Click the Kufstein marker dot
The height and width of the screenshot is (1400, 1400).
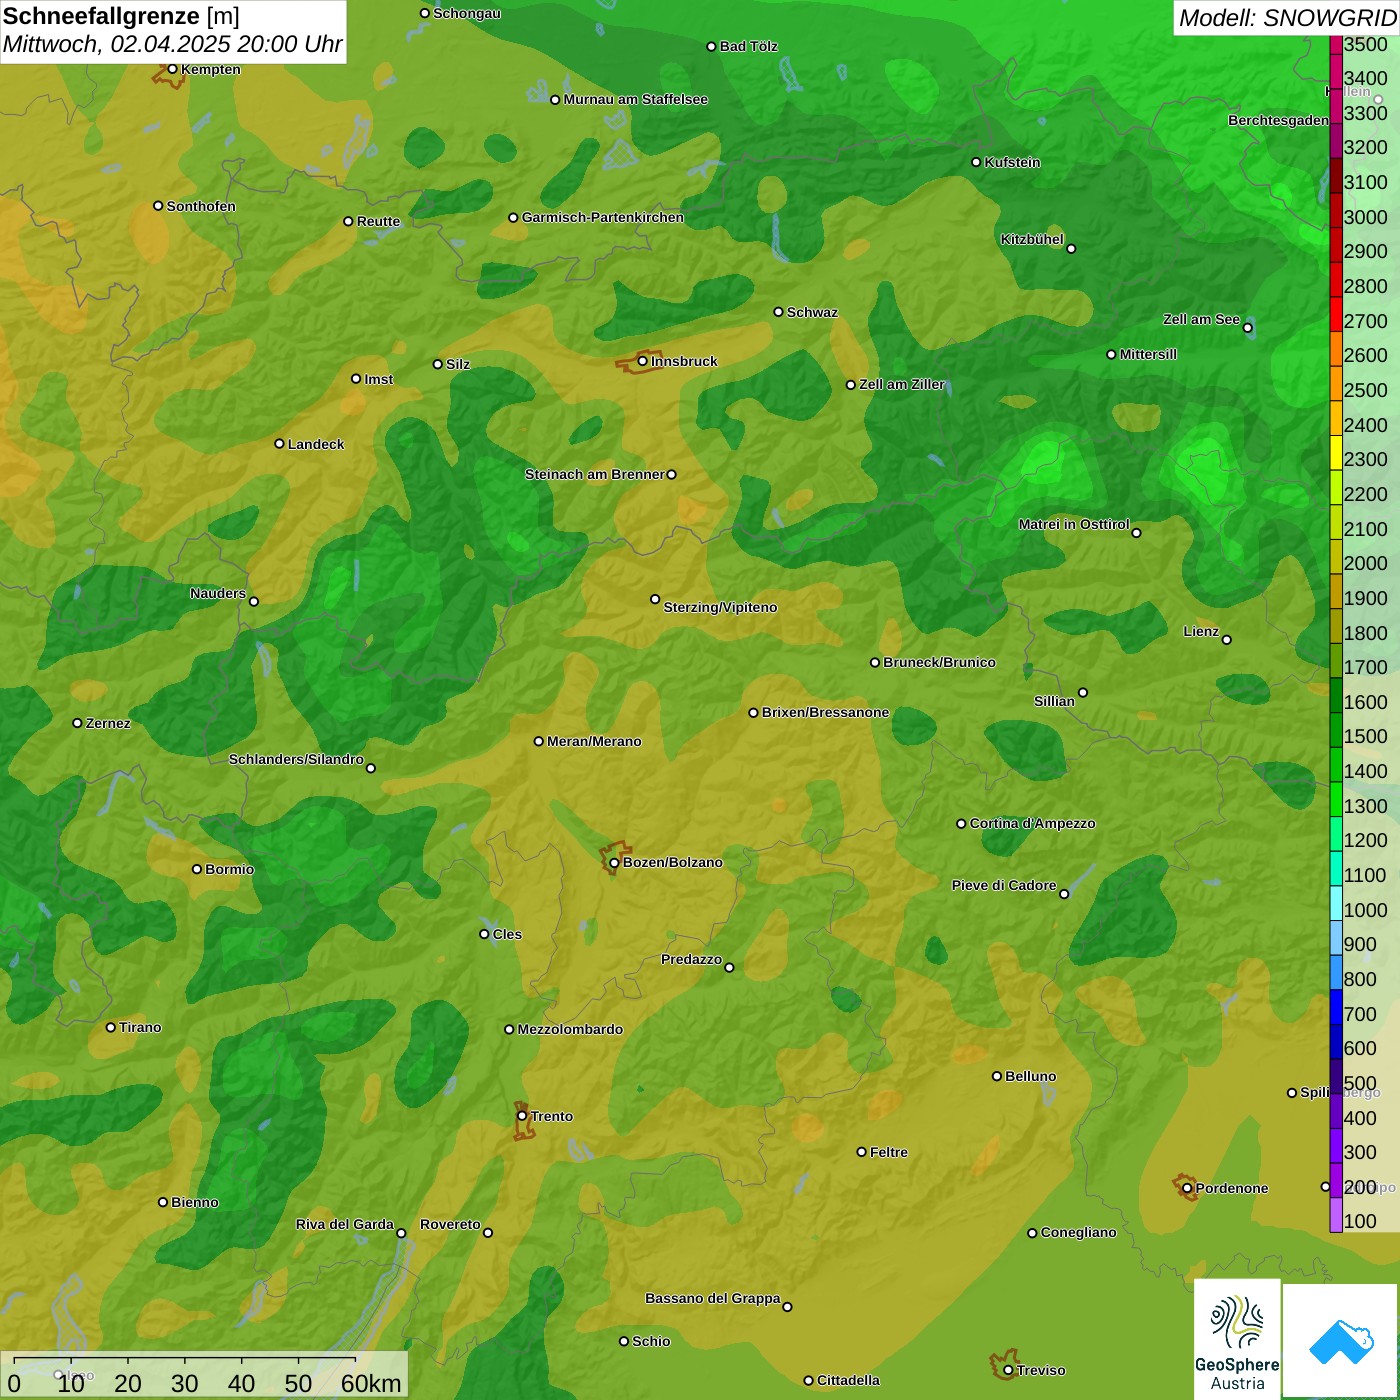(976, 162)
